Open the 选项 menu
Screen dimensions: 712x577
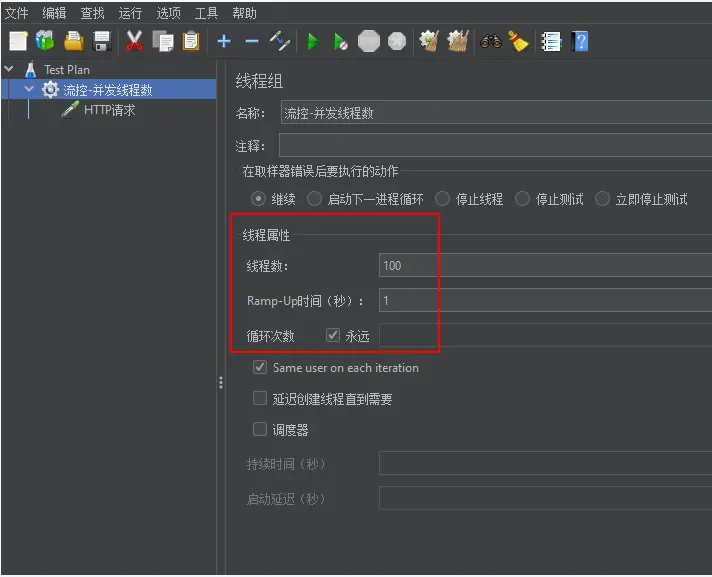[168, 13]
